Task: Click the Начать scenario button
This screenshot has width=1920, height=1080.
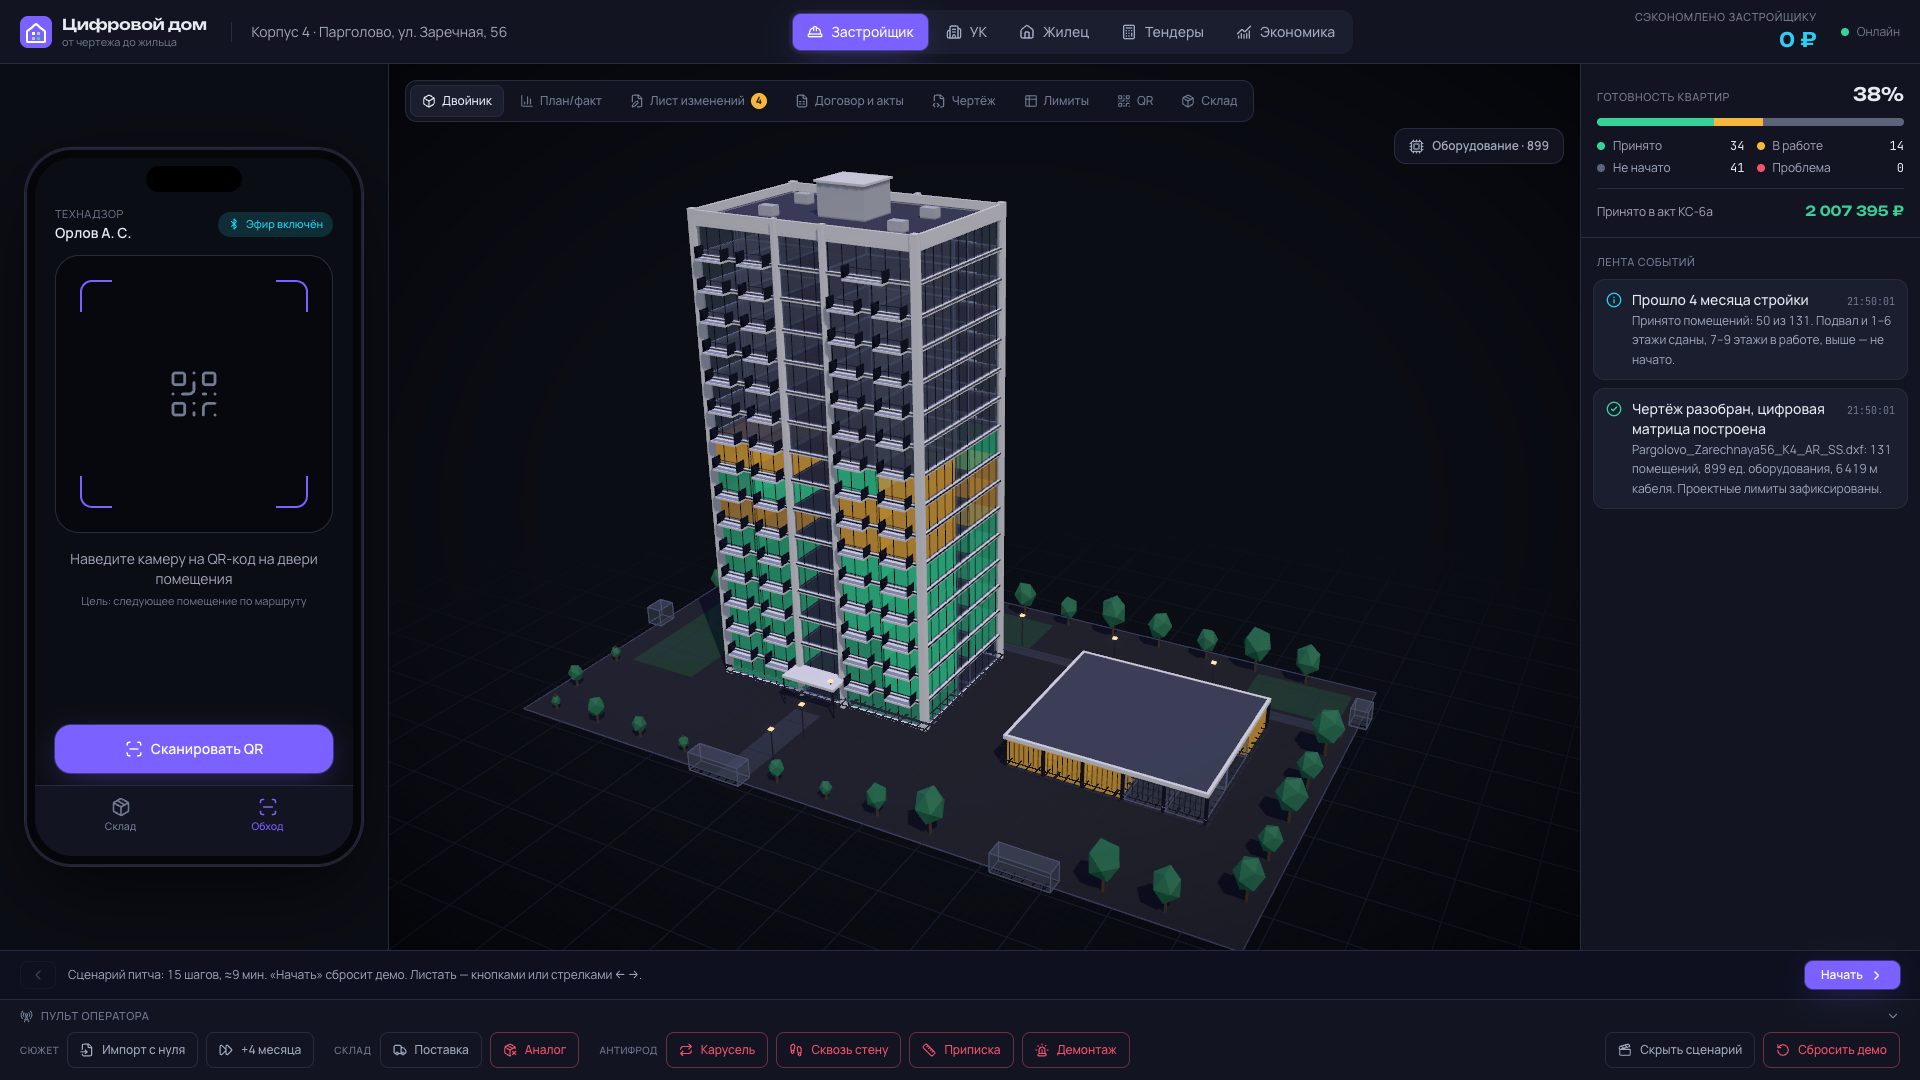Action: [1852, 975]
